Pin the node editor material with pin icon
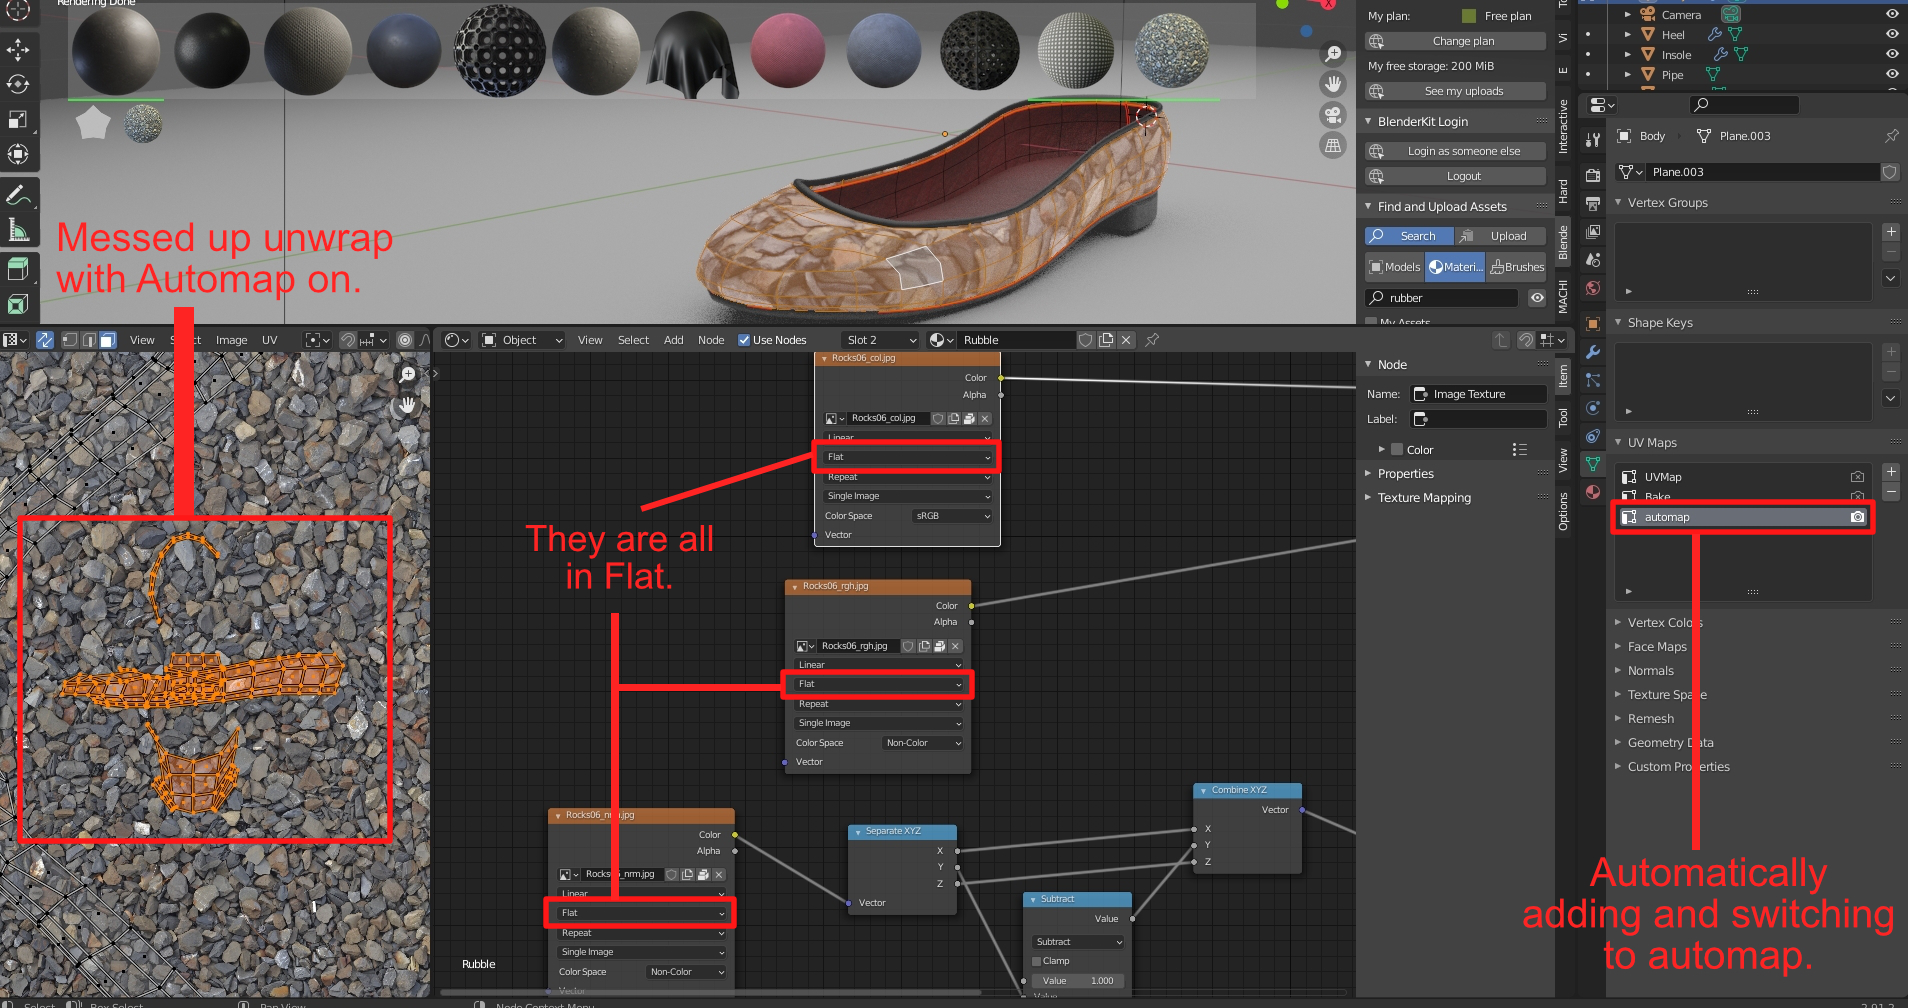This screenshot has height=1008, width=1908. pos(1152,340)
